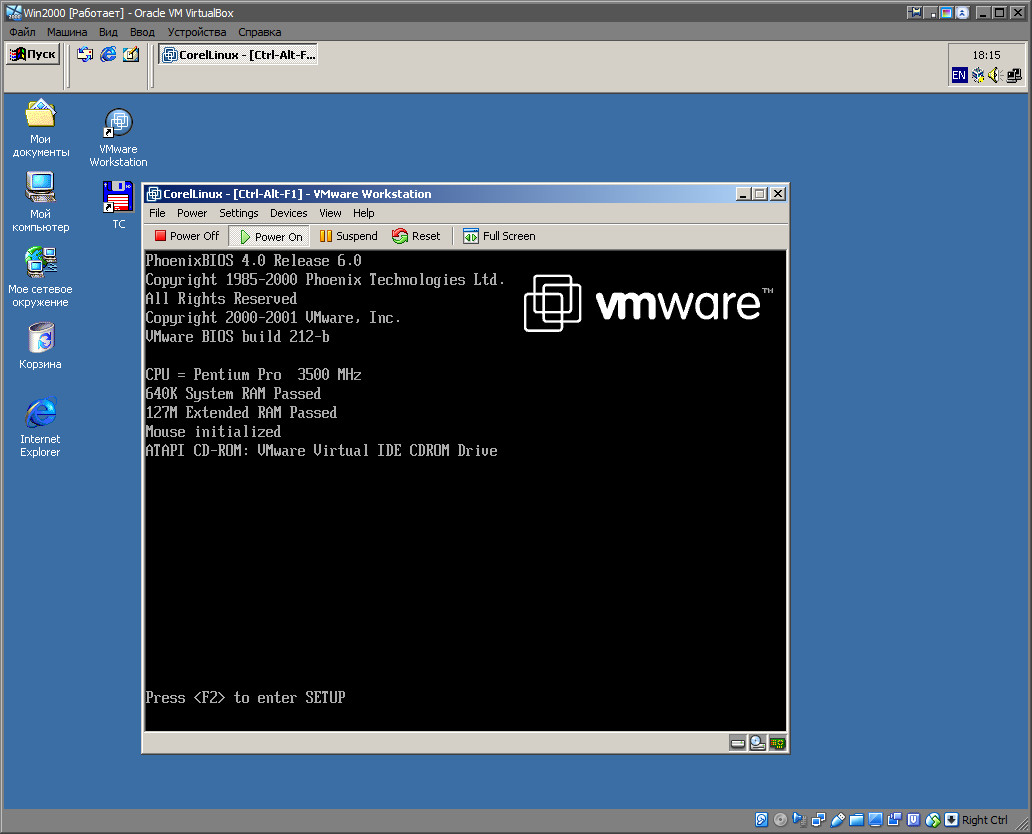The height and width of the screenshot is (834, 1032).
Task: Click VirtualBox keyboard capture arrow indicator
Action: tap(952, 820)
